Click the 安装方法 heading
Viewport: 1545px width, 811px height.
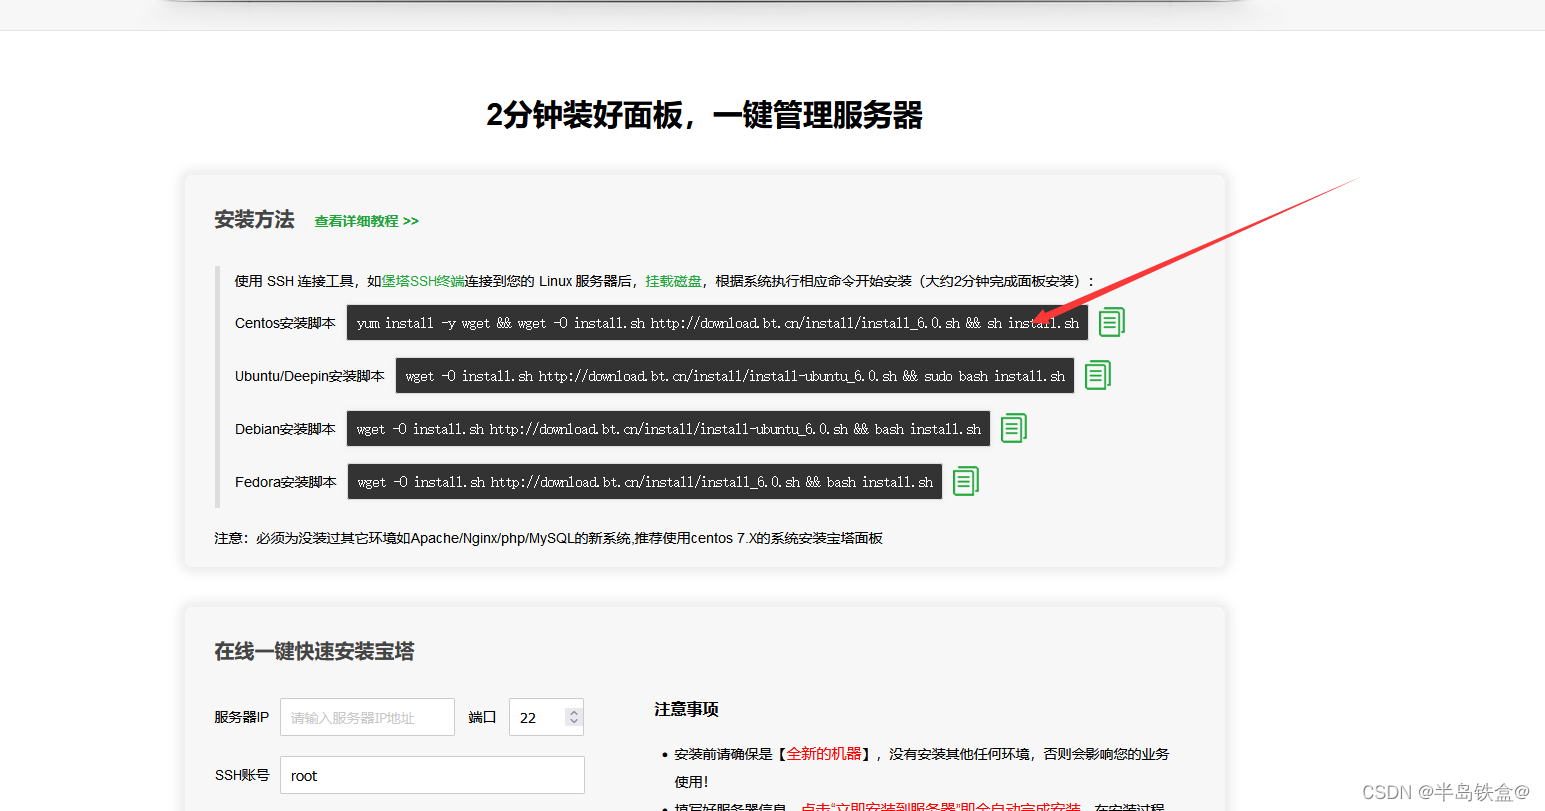tap(254, 220)
